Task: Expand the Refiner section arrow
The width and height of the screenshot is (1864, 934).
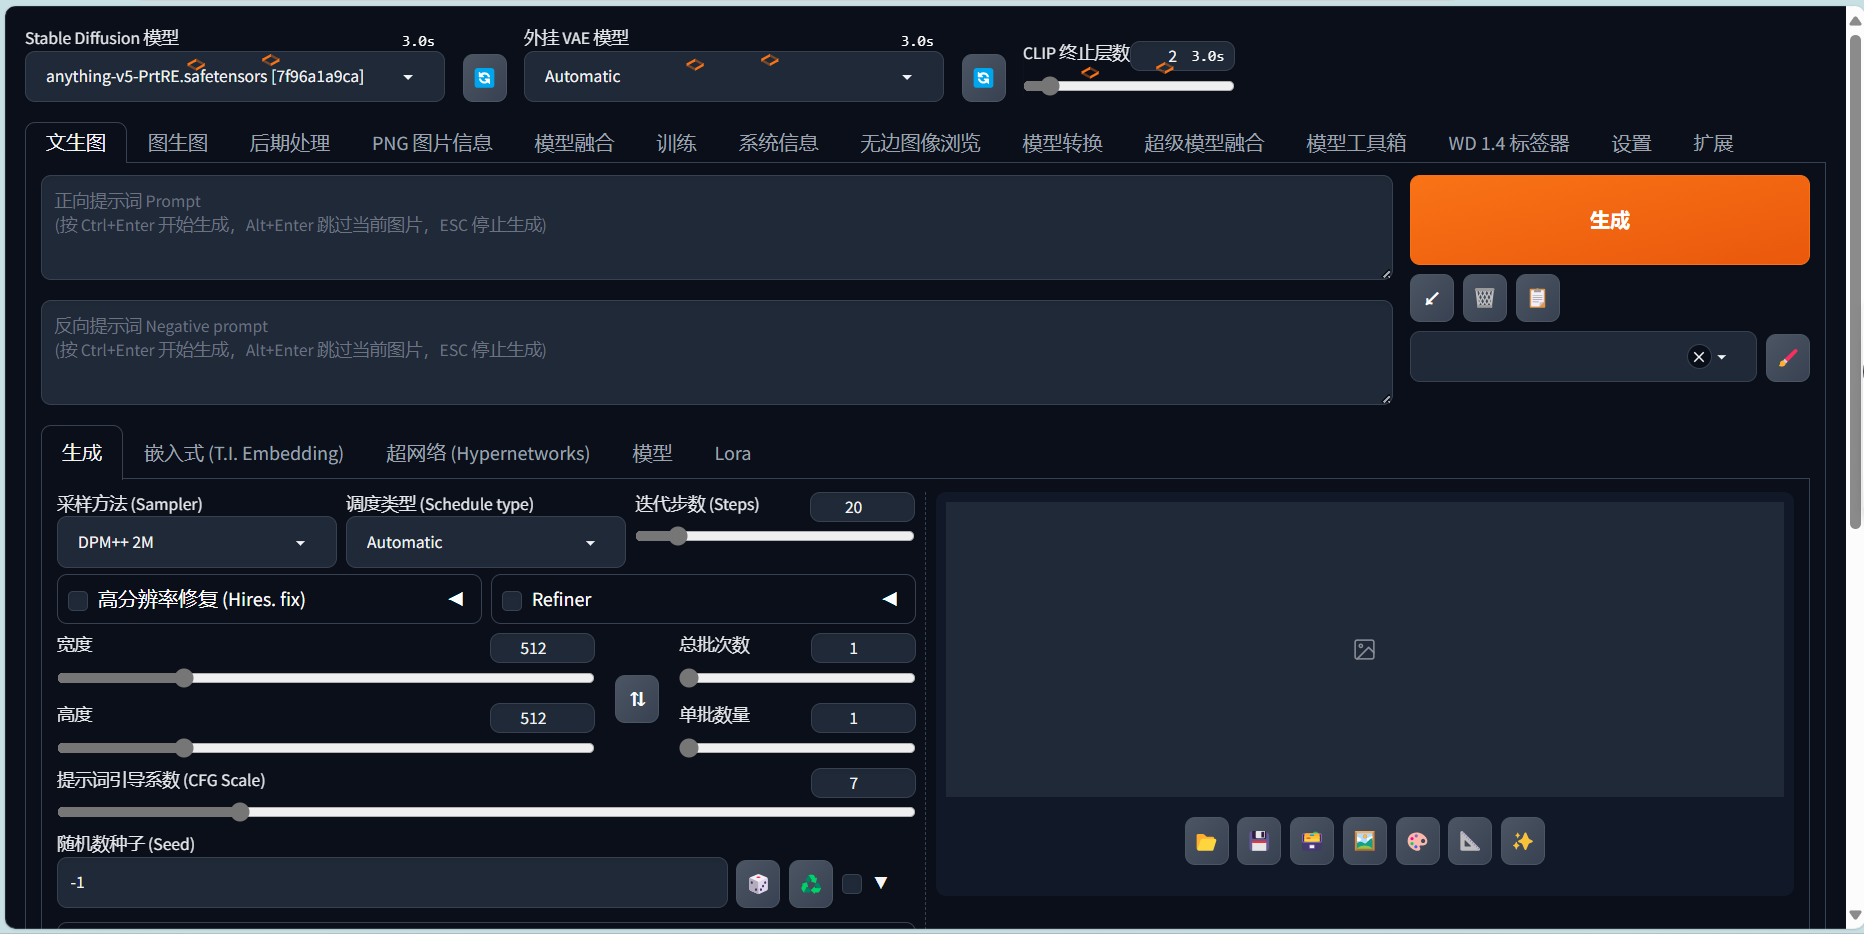Action: [890, 599]
